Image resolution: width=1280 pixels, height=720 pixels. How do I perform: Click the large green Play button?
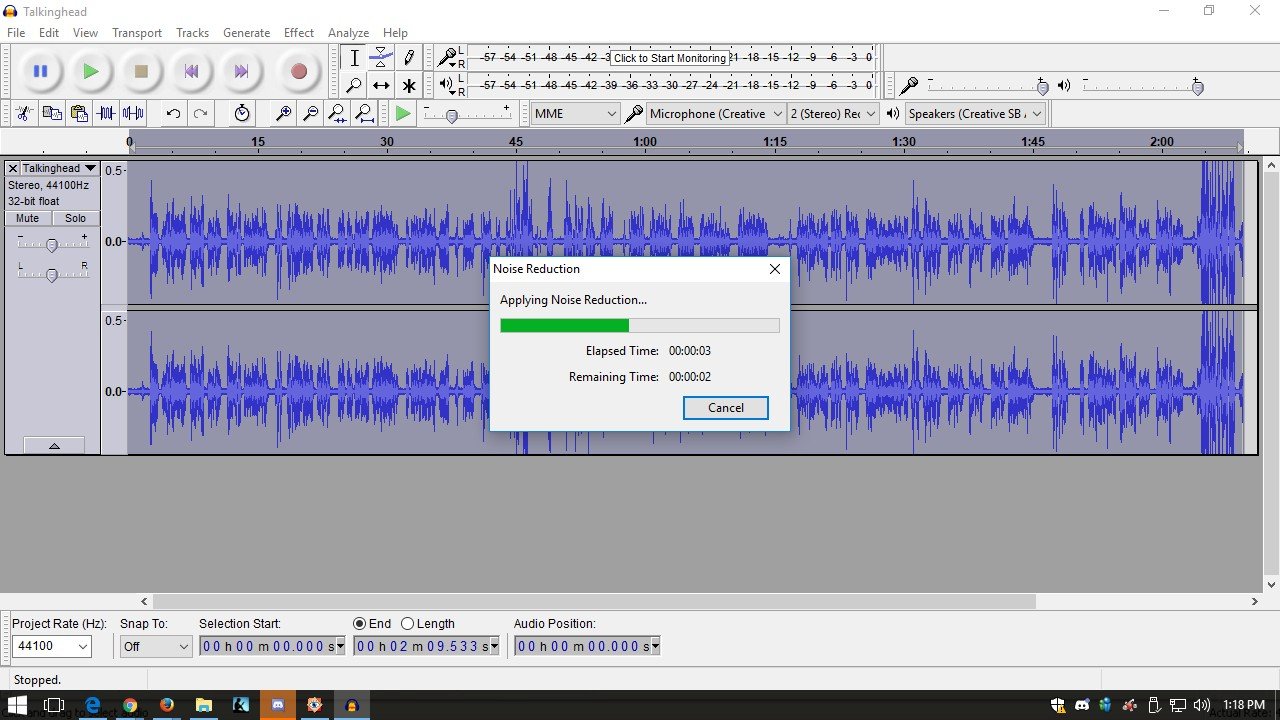click(x=90, y=71)
